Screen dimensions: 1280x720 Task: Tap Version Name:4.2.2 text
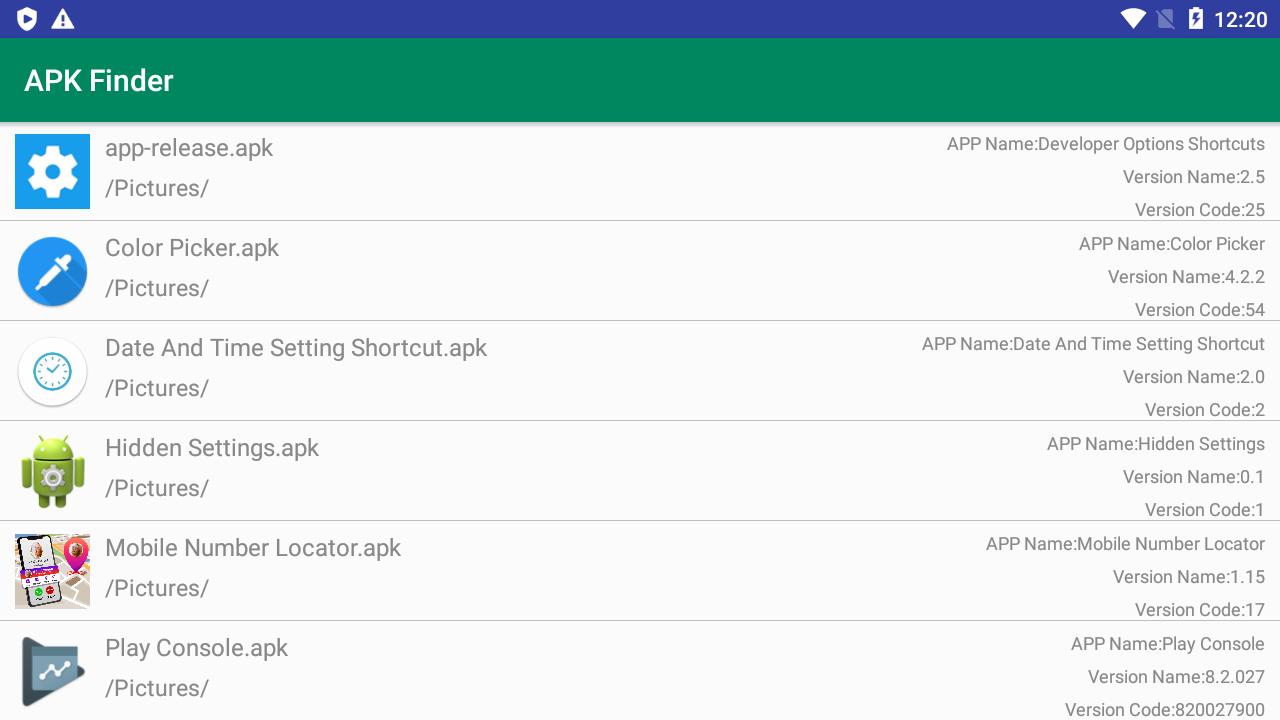pyautogui.click(x=1186, y=277)
